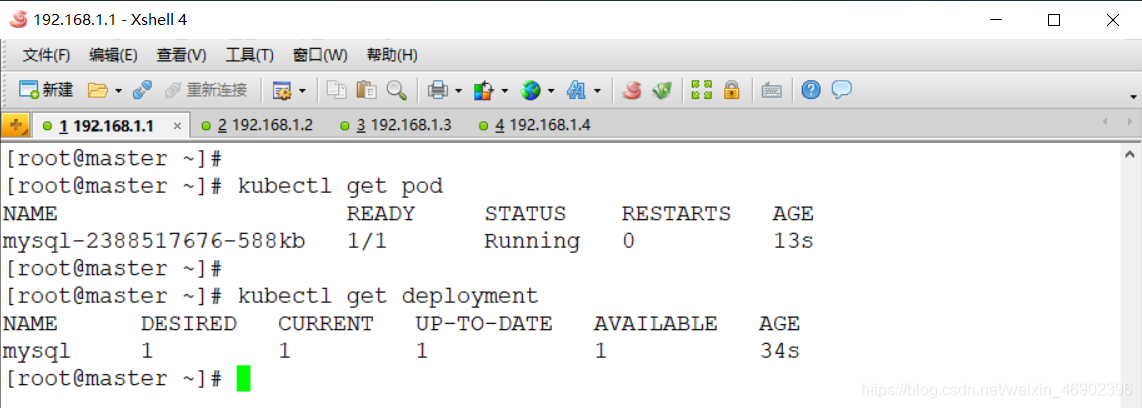The width and height of the screenshot is (1142, 408).
Task: Click the speech bubble feedback icon
Action: point(842,90)
